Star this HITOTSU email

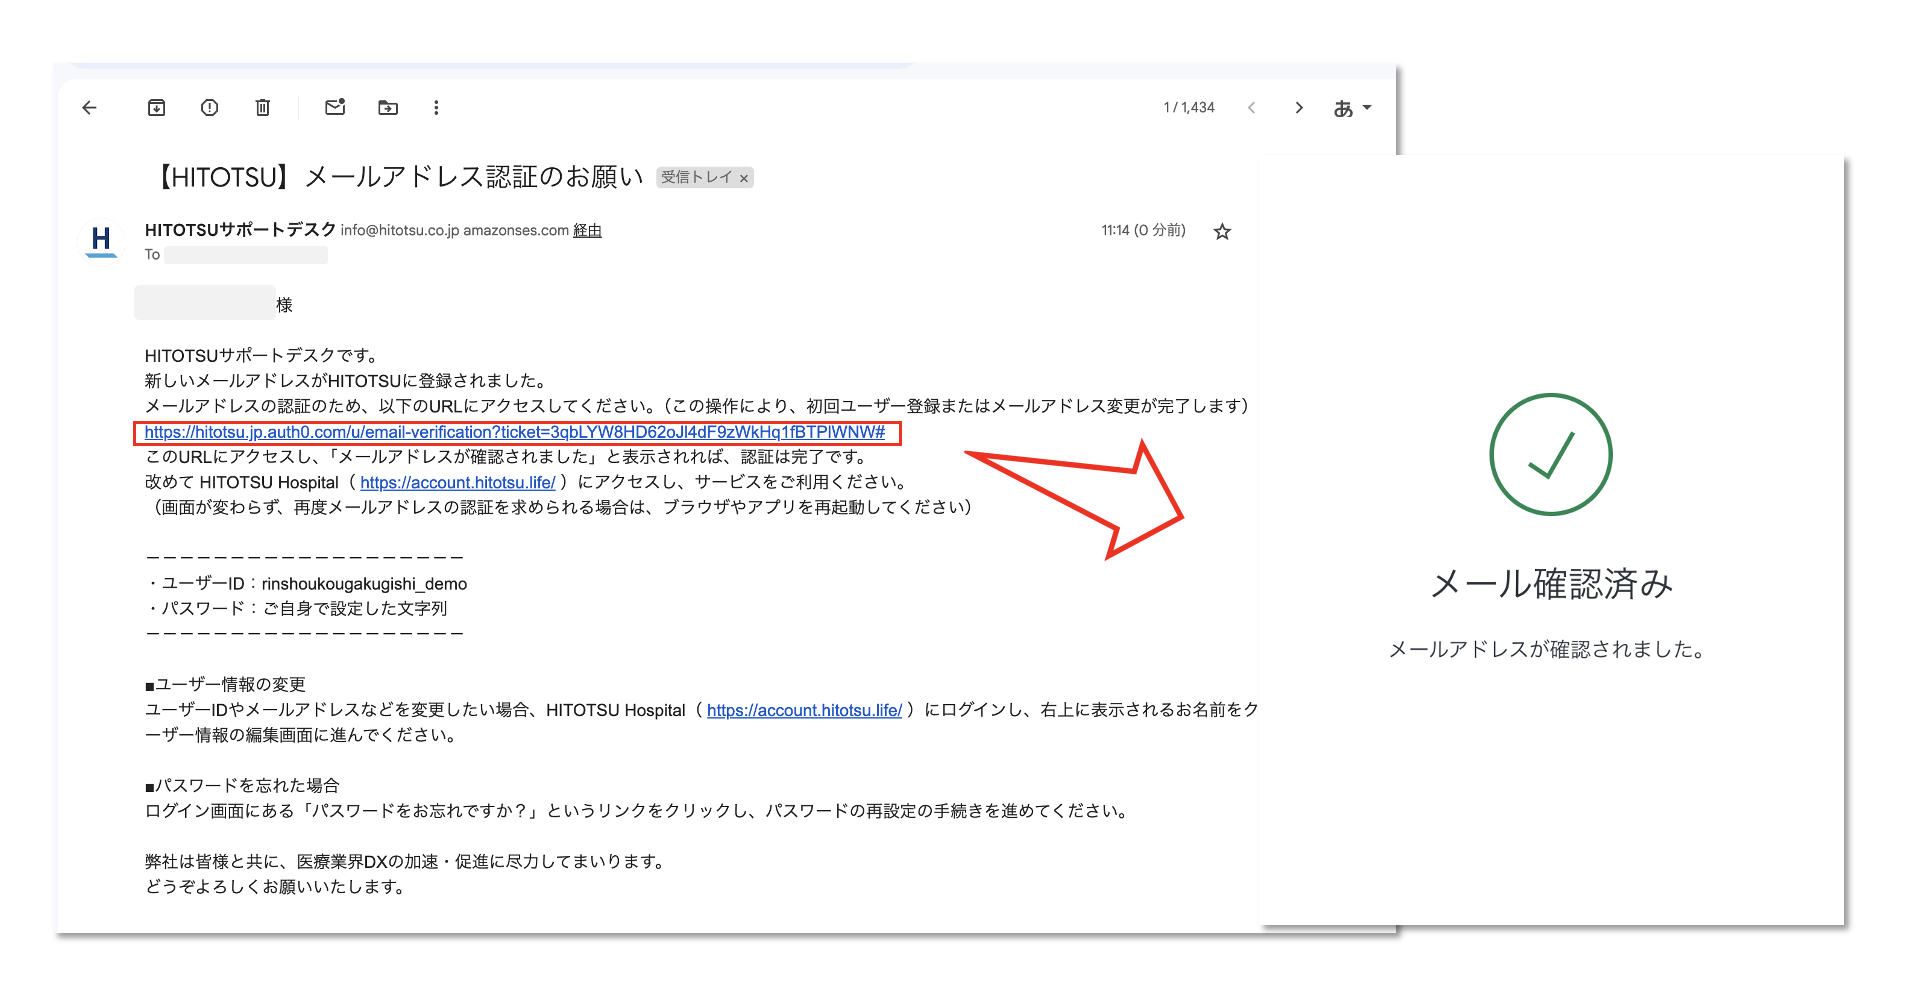coord(1222,232)
